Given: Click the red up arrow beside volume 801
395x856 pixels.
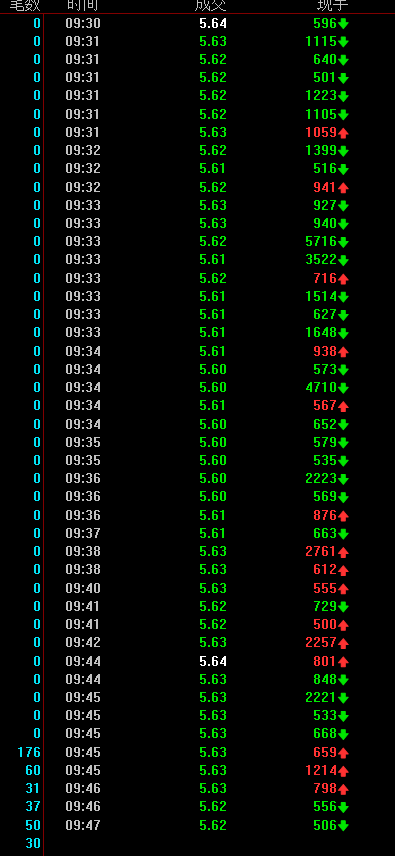Looking at the screenshot, I should 343,662.
